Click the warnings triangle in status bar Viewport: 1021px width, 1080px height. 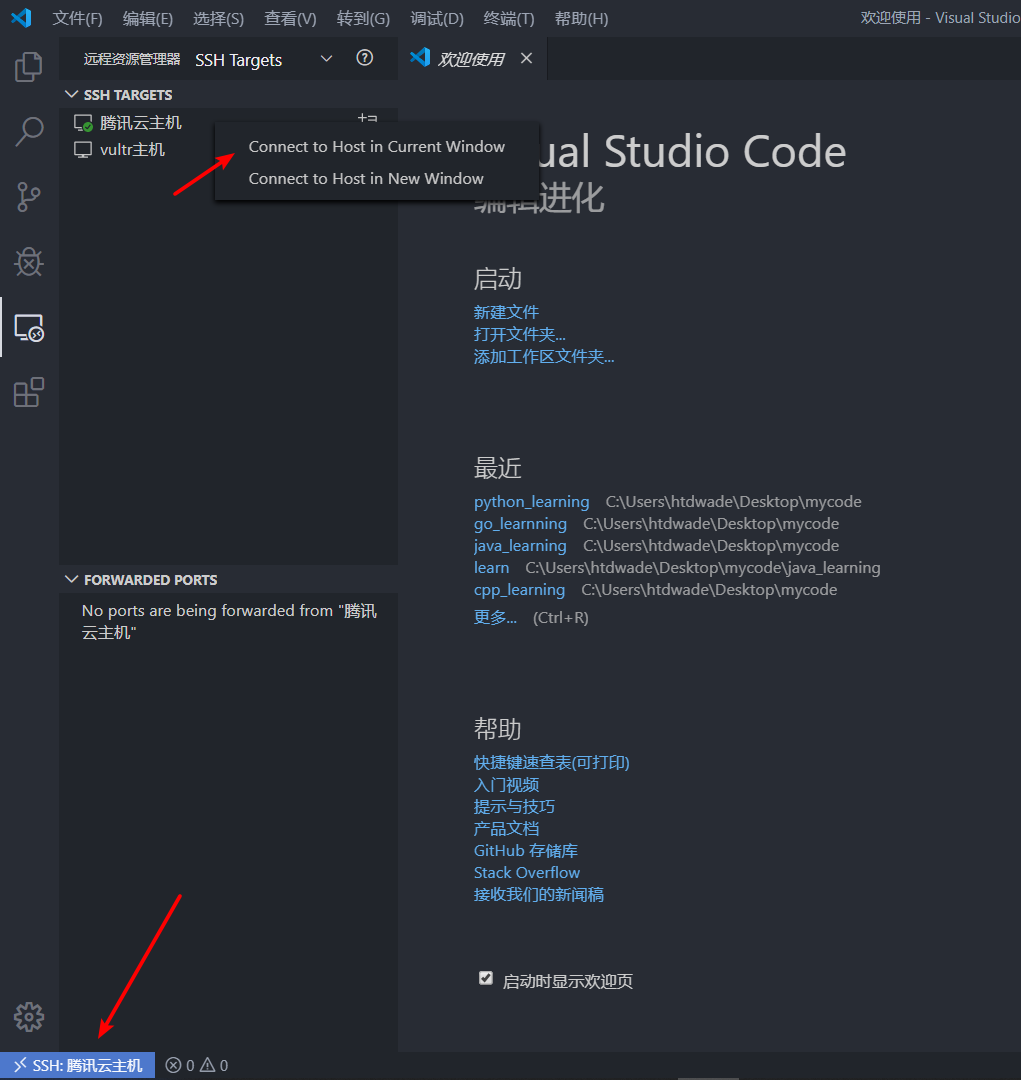pos(207,1066)
